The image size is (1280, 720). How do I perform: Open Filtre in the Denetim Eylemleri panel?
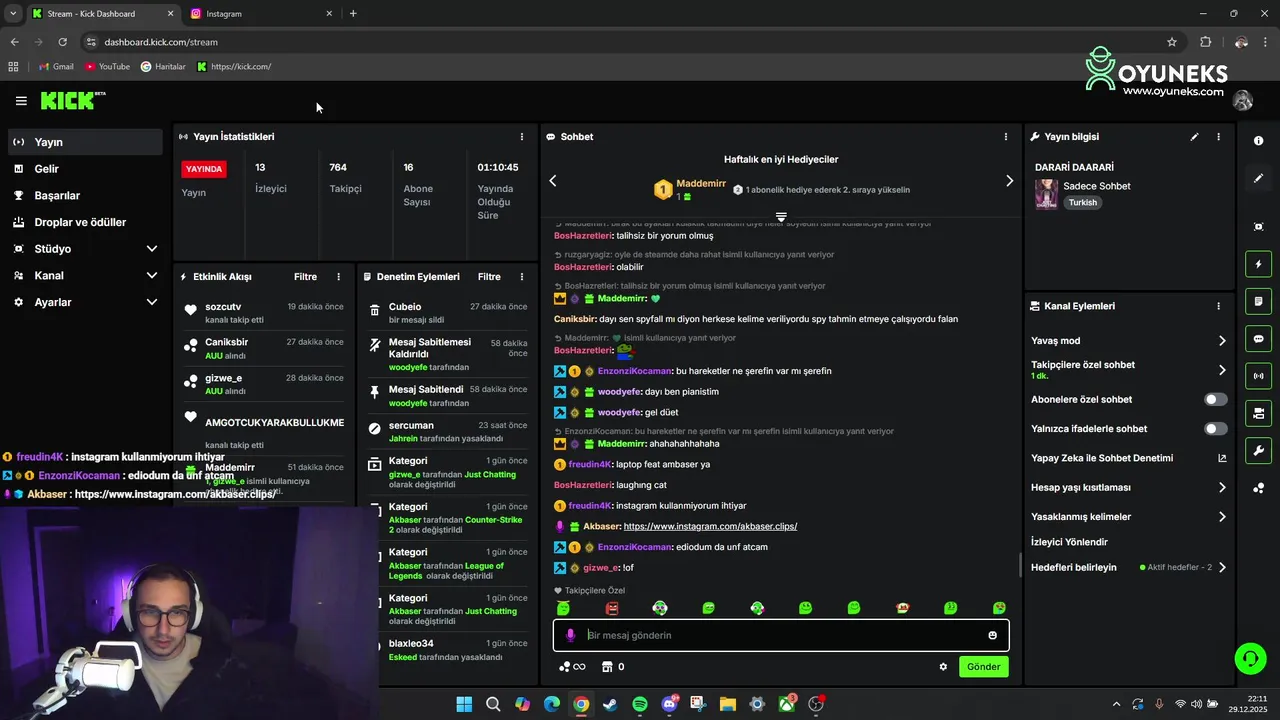[x=489, y=277]
